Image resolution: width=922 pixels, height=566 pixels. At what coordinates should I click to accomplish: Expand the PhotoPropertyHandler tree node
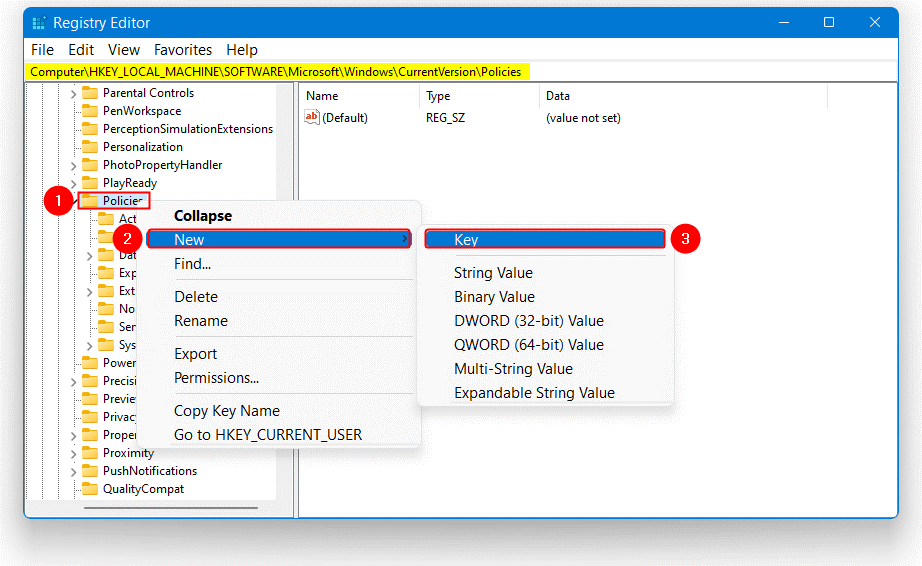coord(73,165)
